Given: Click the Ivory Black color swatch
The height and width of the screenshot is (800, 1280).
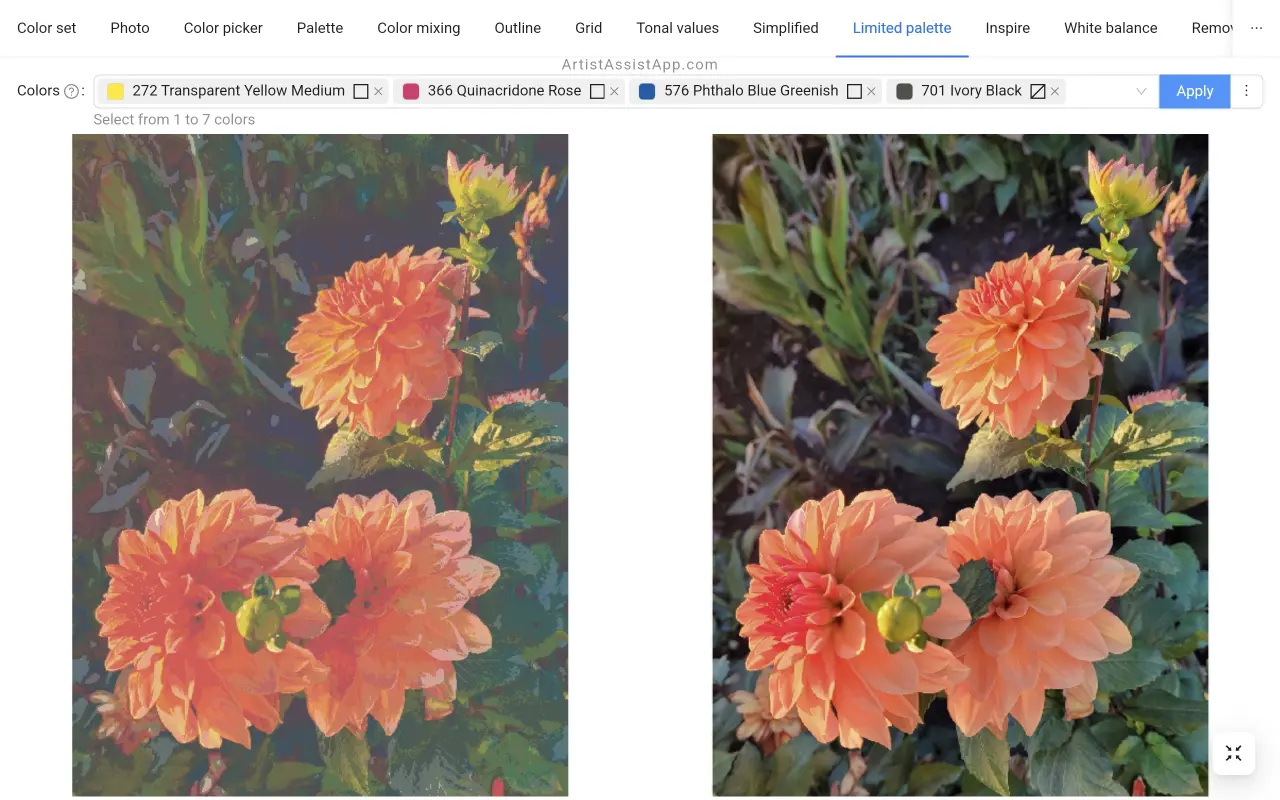Looking at the screenshot, I should click(905, 91).
